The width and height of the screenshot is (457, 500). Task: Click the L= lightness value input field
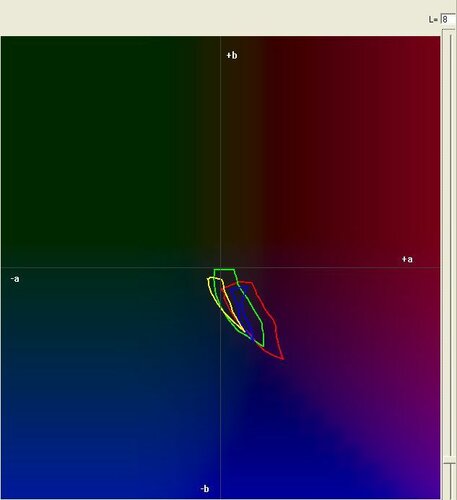click(448, 19)
